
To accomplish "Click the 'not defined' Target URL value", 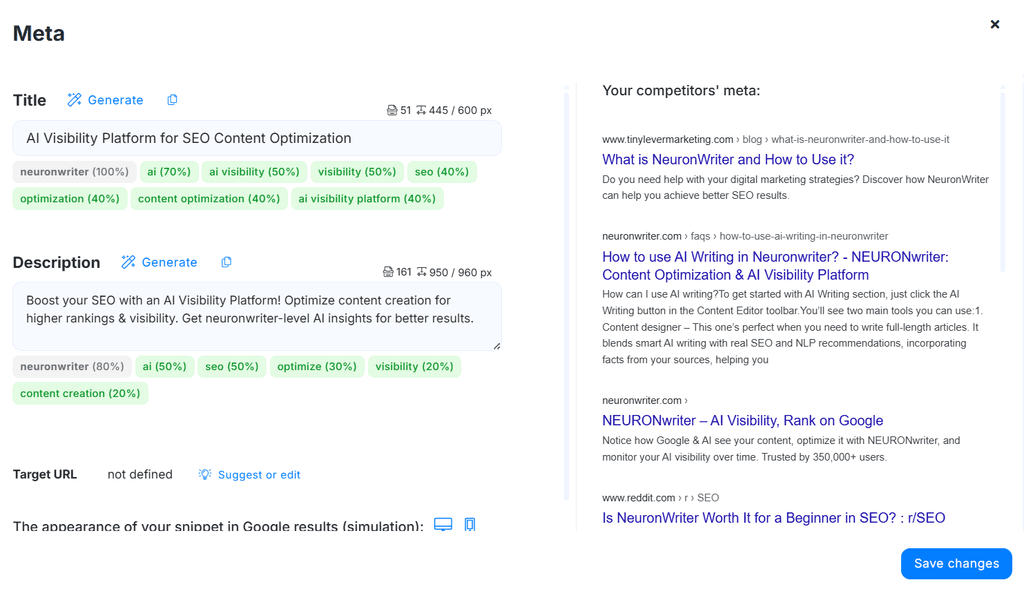I will (140, 474).
